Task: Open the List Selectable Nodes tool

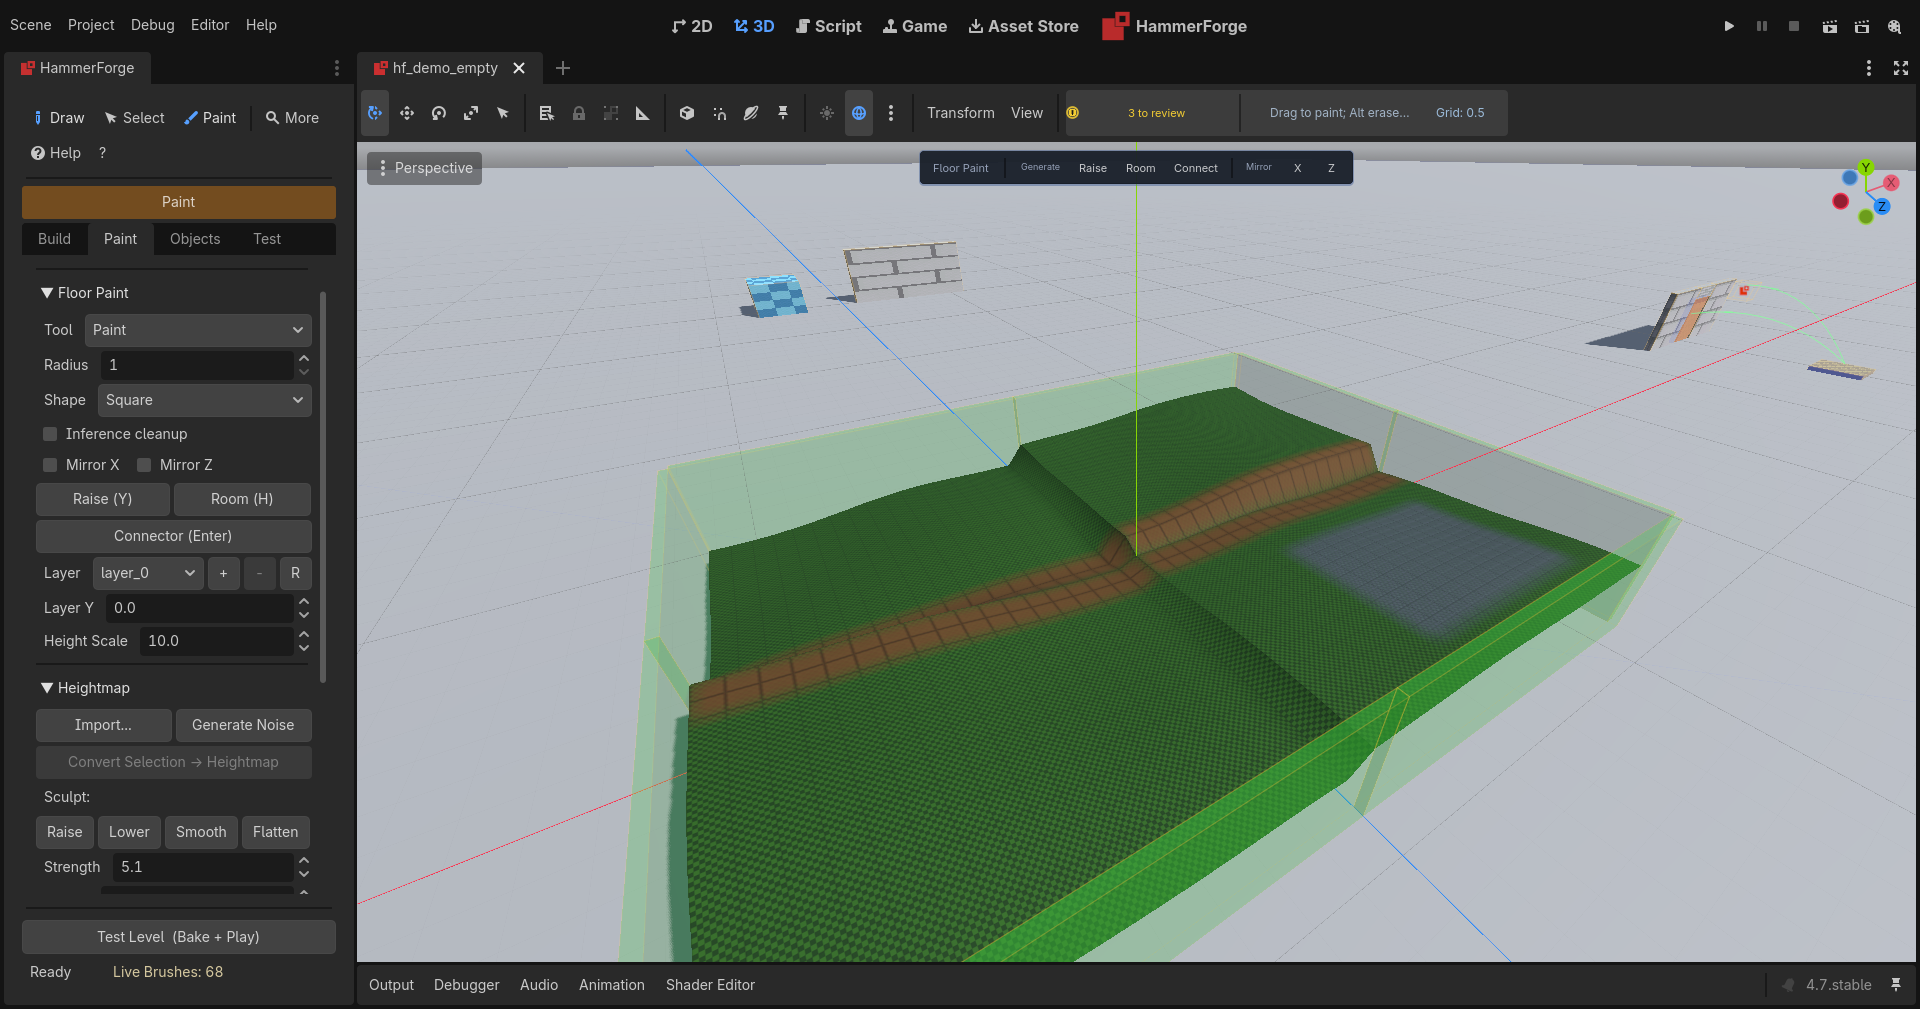Action: tap(547, 113)
